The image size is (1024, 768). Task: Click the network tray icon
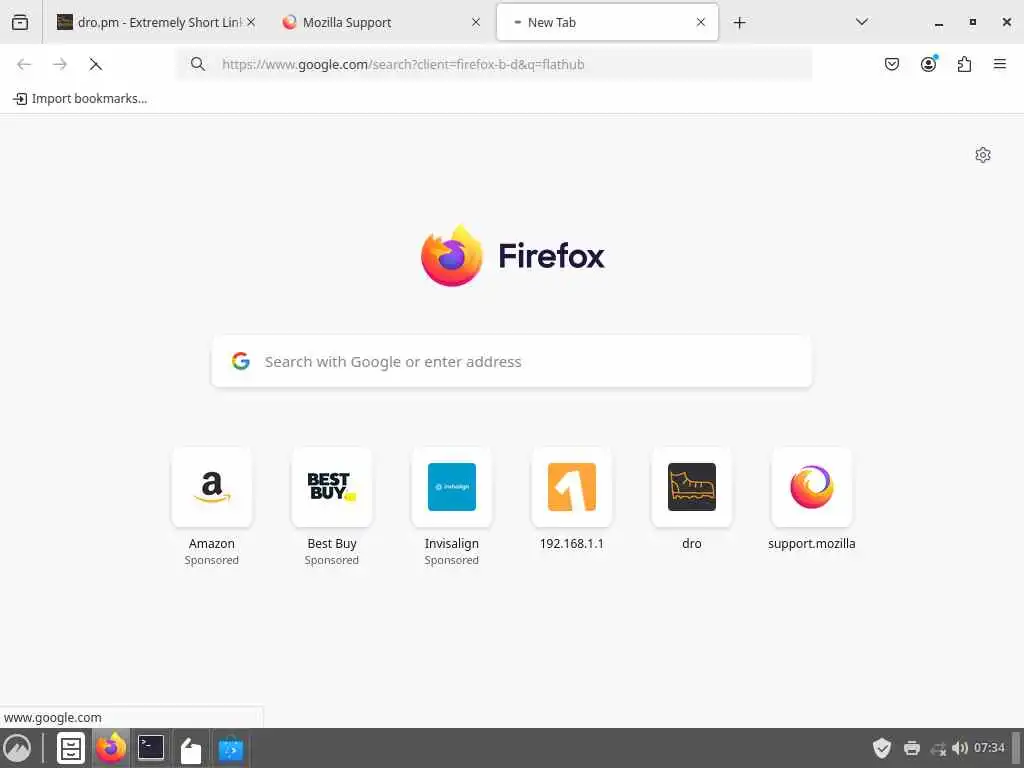click(x=938, y=749)
